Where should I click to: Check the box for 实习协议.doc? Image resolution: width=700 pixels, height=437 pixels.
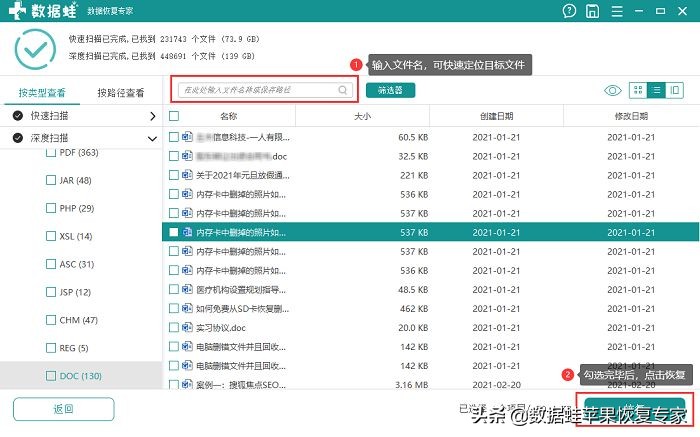coord(174,328)
